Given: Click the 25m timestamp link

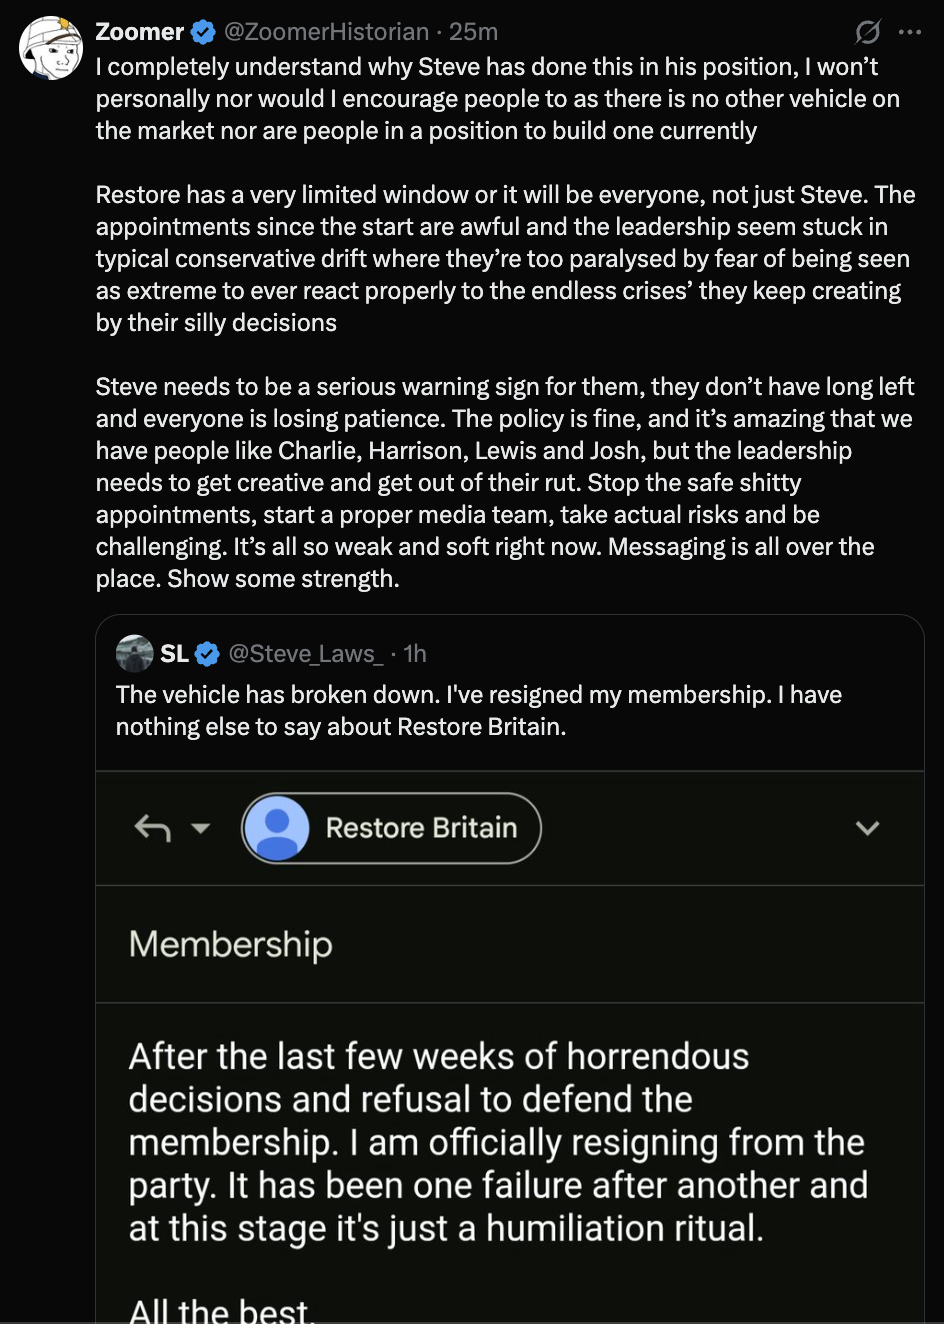Looking at the screenshot, I should click(x=473, y=32).
